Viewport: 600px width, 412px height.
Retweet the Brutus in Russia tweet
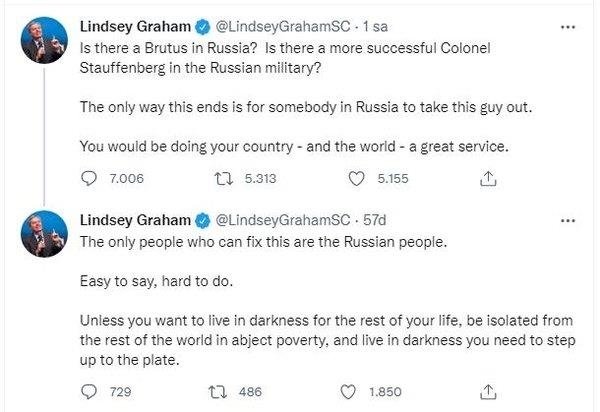tap(223, 179)
